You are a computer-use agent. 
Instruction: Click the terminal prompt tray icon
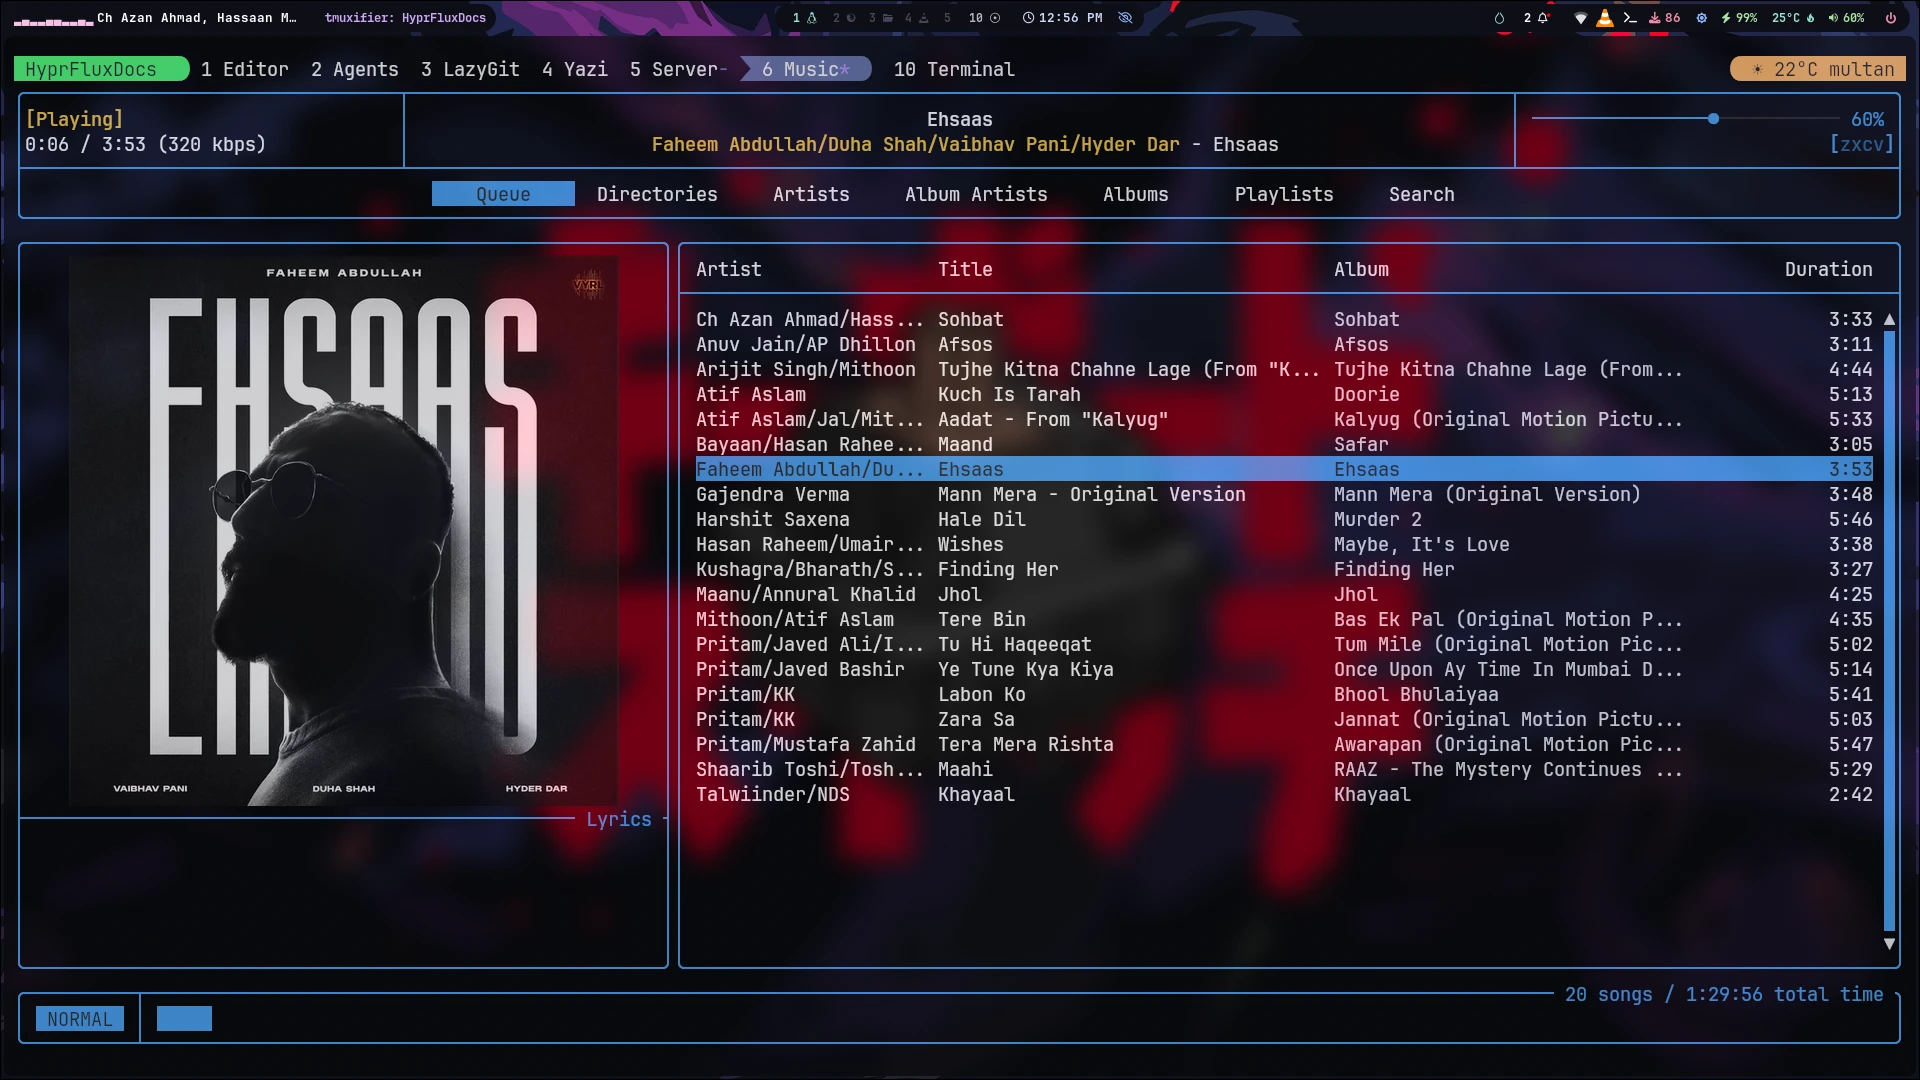1630,18
